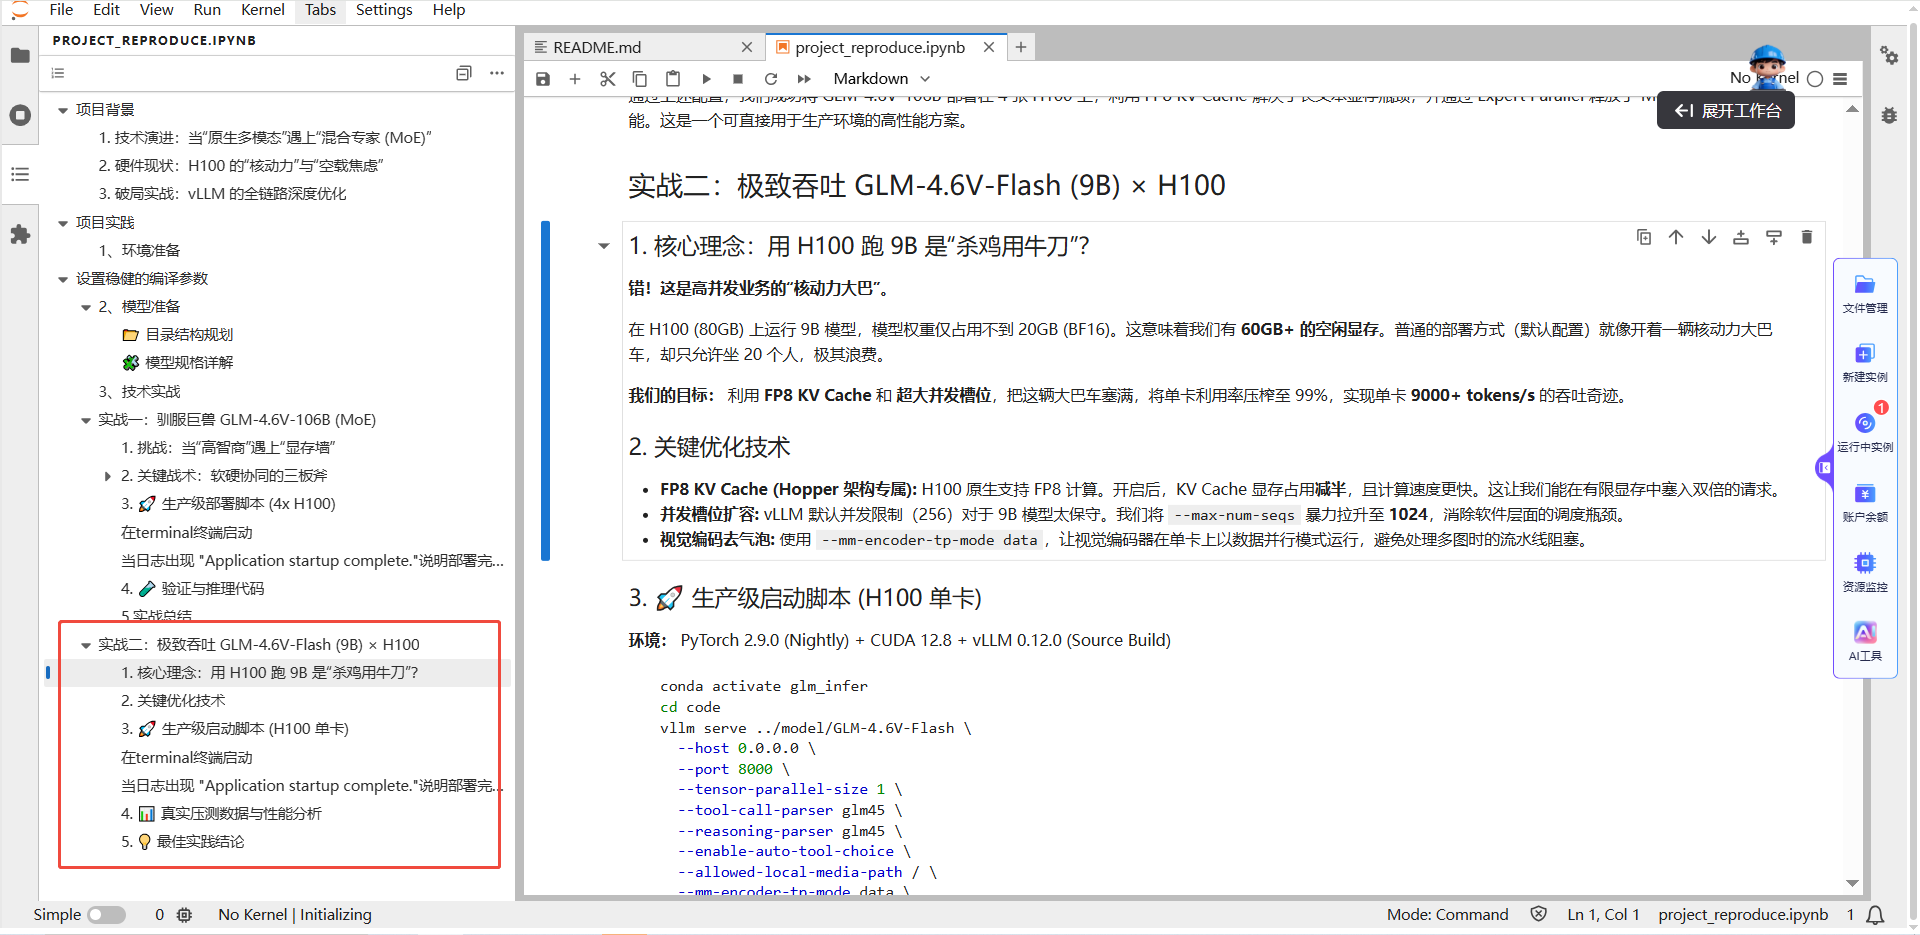
Task: Toggle Simple interface mode switch
Action: [x=106, y=915]
